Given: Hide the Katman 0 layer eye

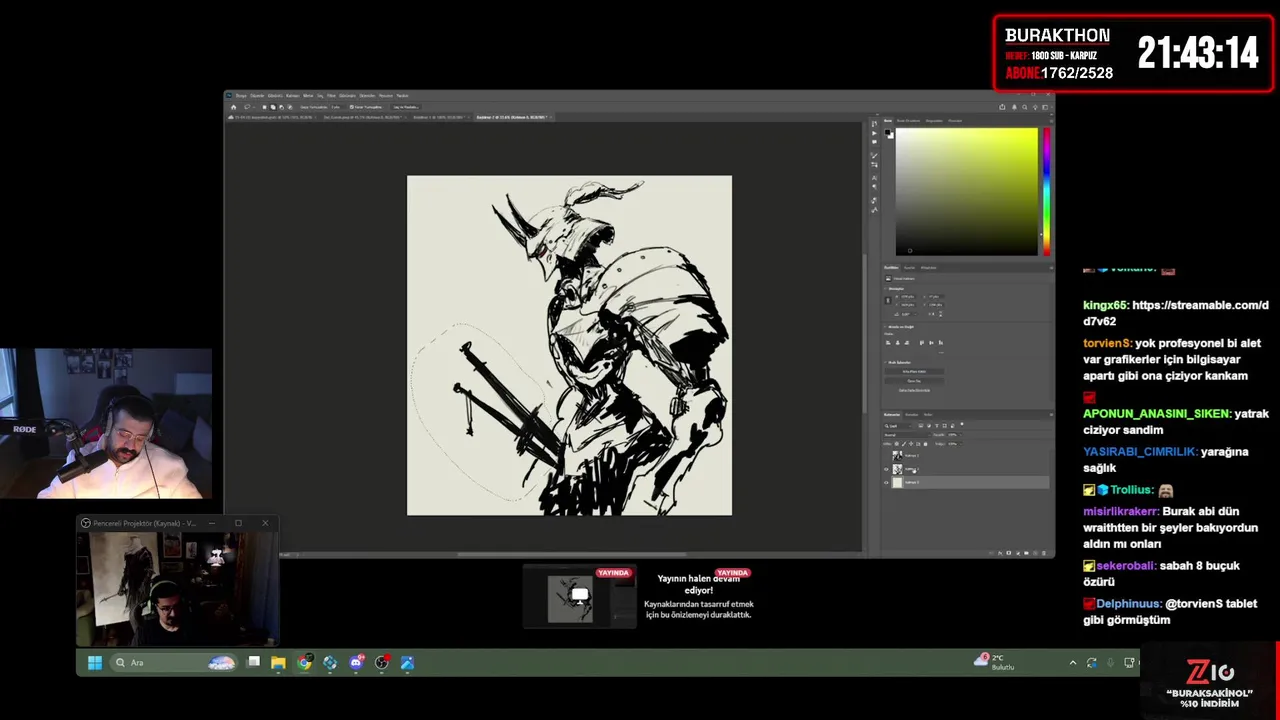Looking at the screenshot, I should (886, 483).
